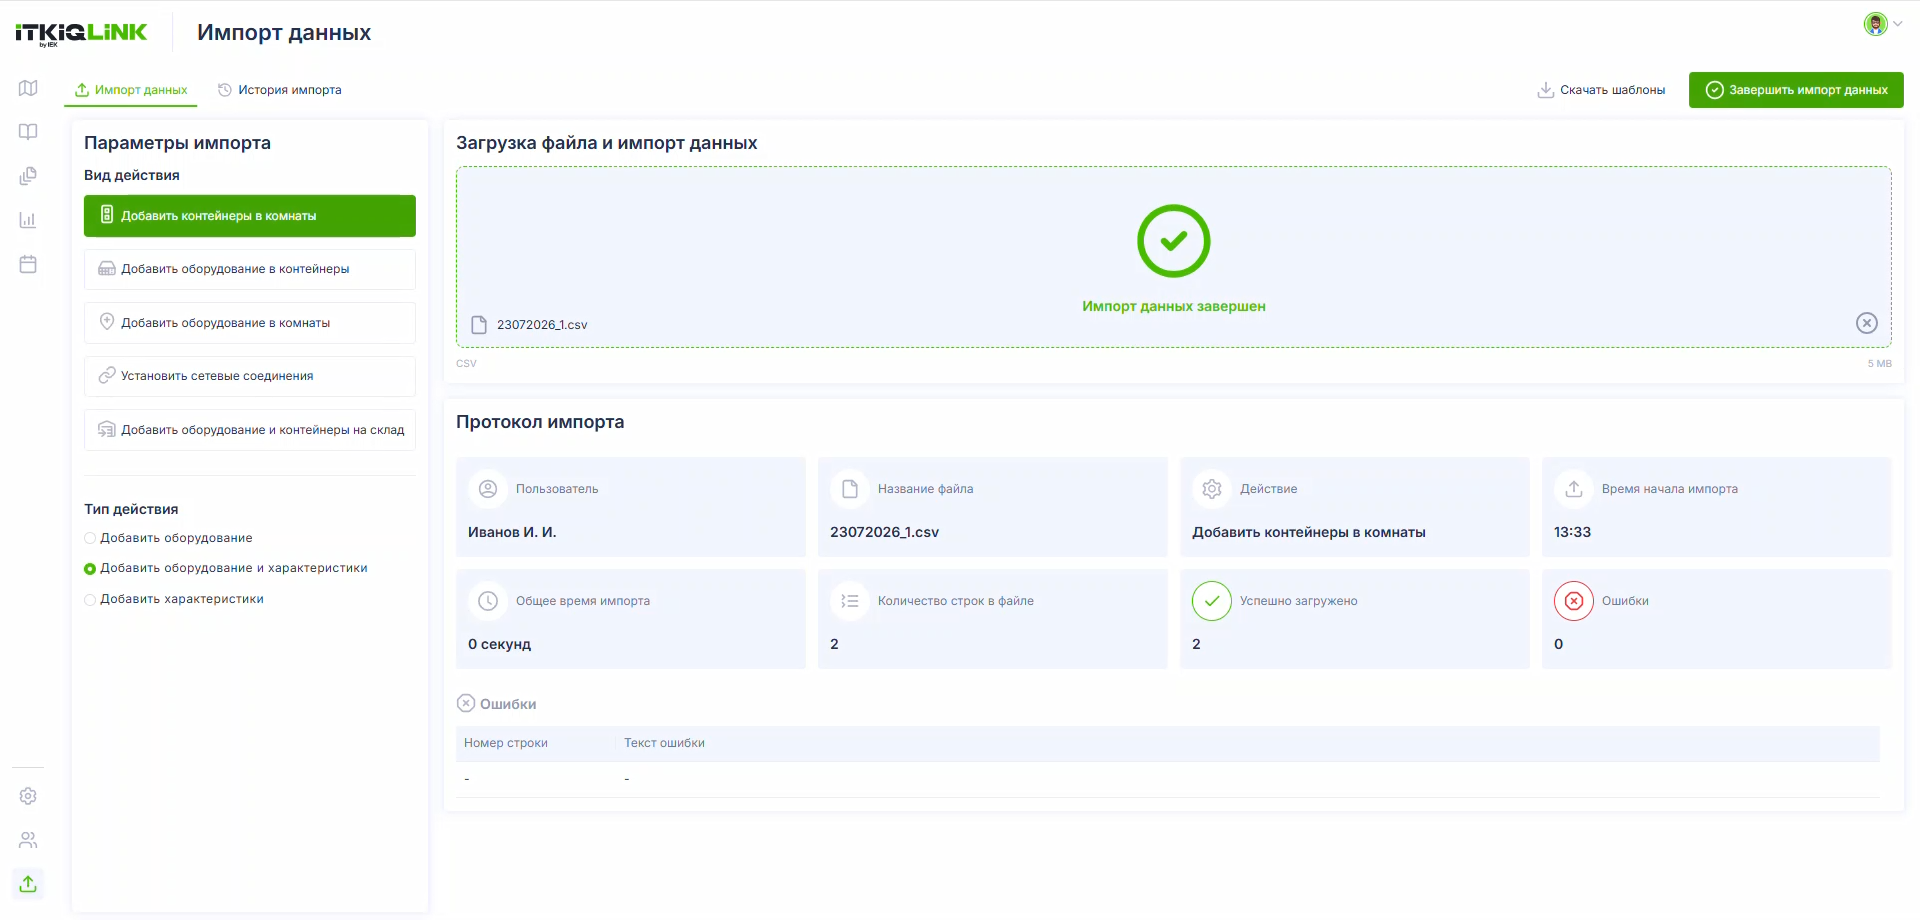Click the Ошибки heading above the error table

(508, 704)
